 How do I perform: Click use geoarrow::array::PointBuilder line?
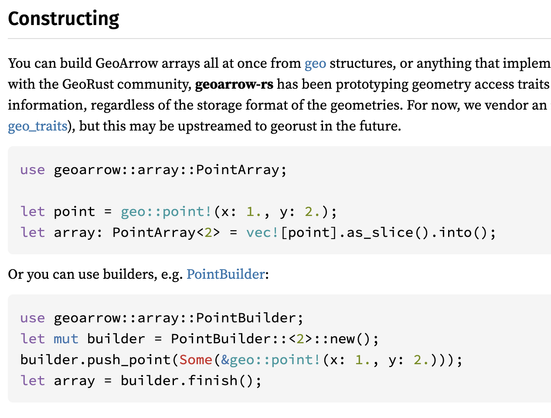(x=162, y=318)
